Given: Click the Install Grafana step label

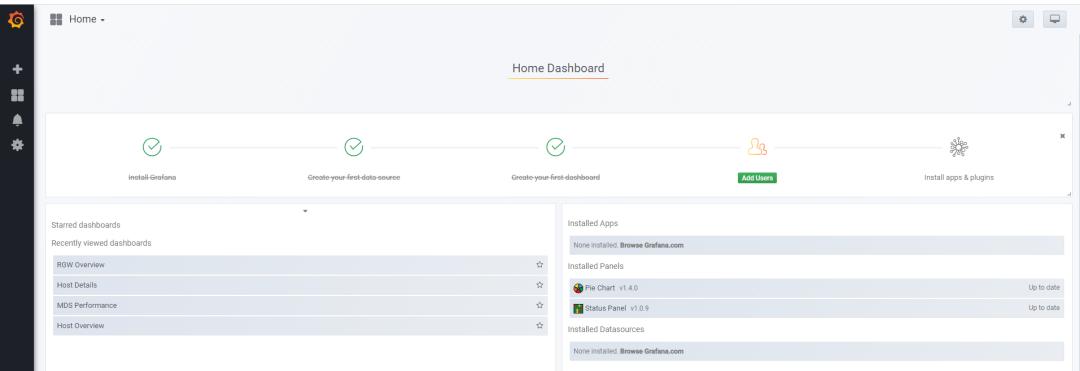Looking at the screenshot, I should [152, 178].
